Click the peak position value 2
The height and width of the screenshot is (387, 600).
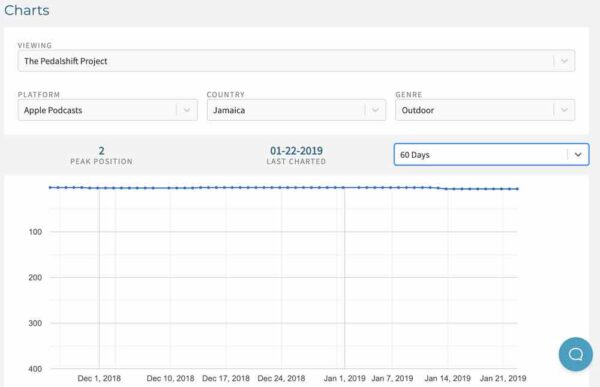click(x=101, y=150)
